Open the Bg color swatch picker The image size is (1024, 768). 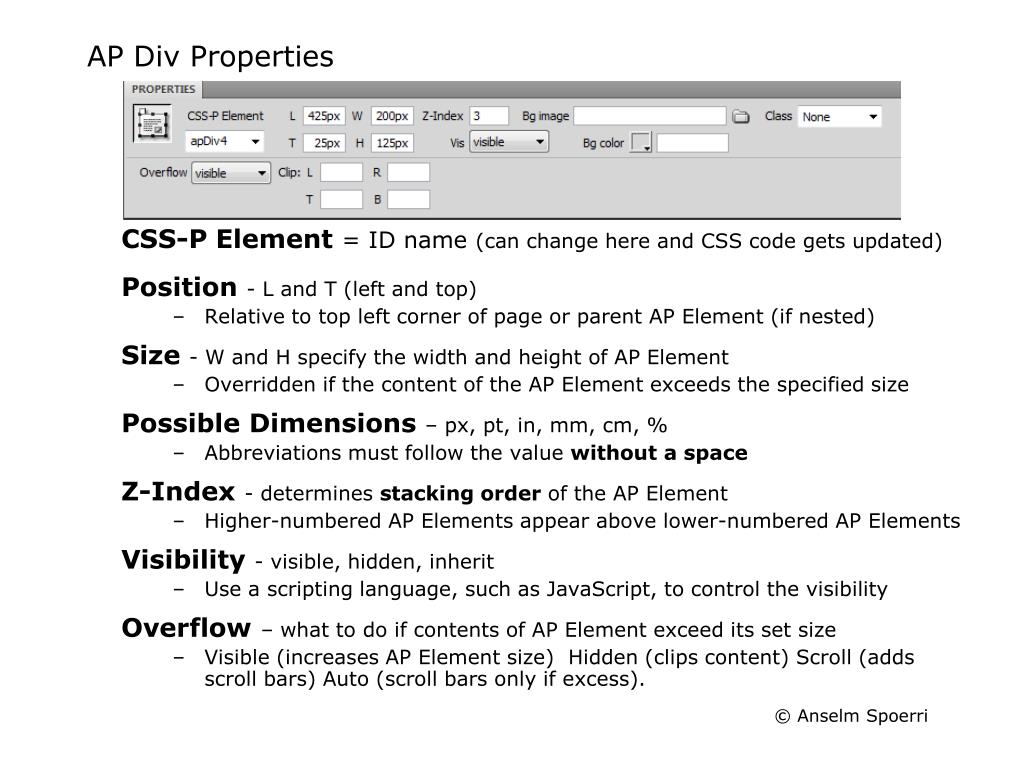641,142
